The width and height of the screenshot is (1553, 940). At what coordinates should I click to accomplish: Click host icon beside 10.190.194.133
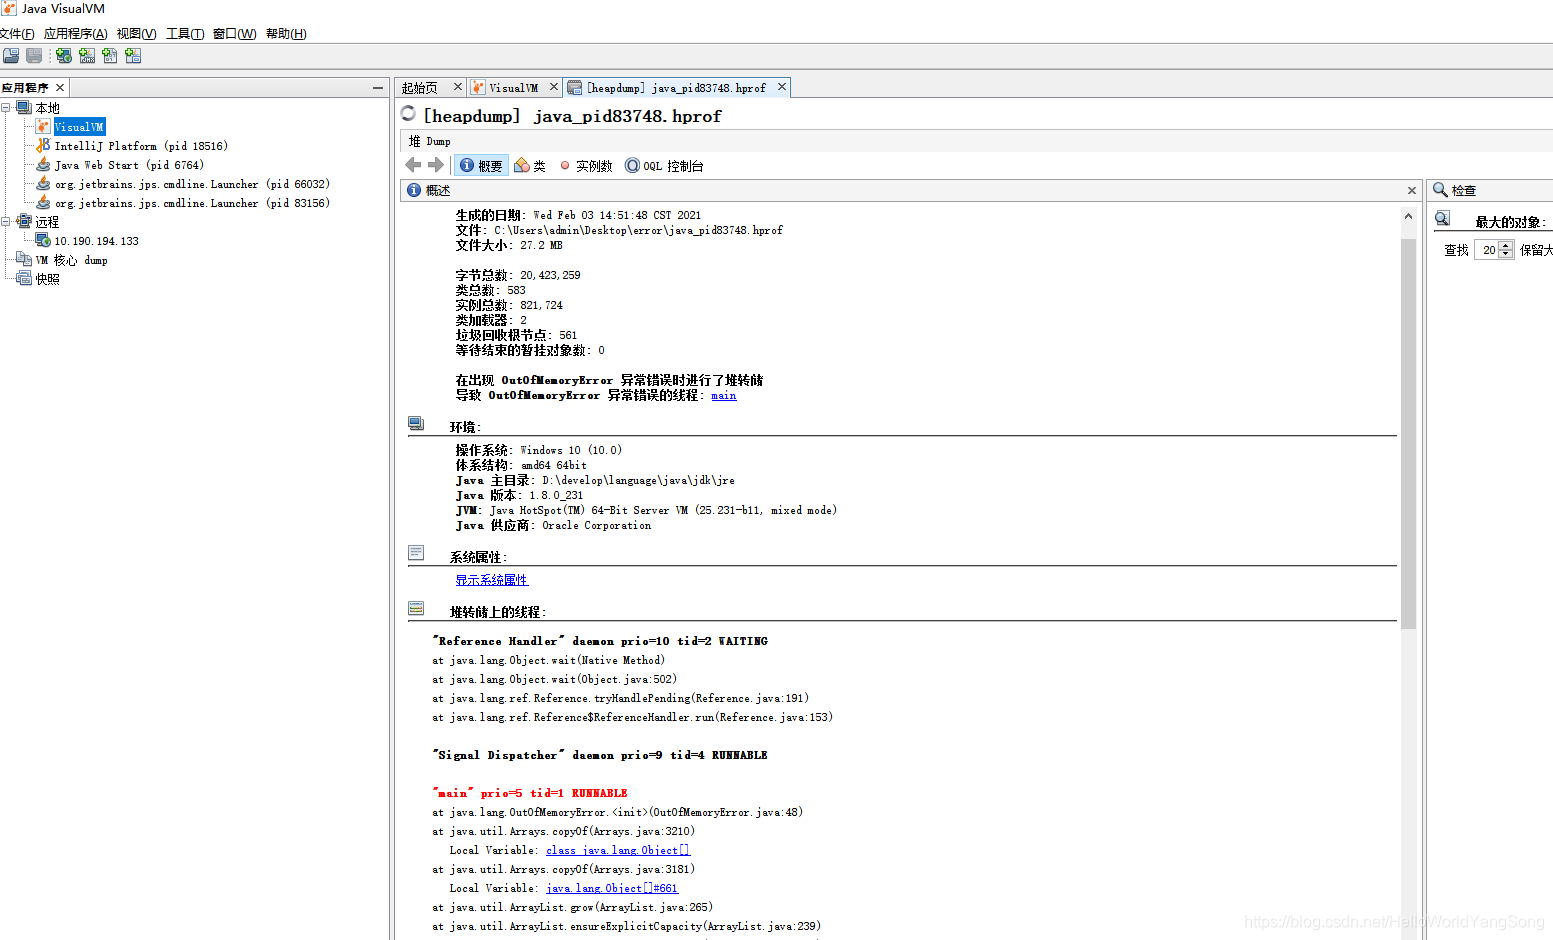point(43,240)
